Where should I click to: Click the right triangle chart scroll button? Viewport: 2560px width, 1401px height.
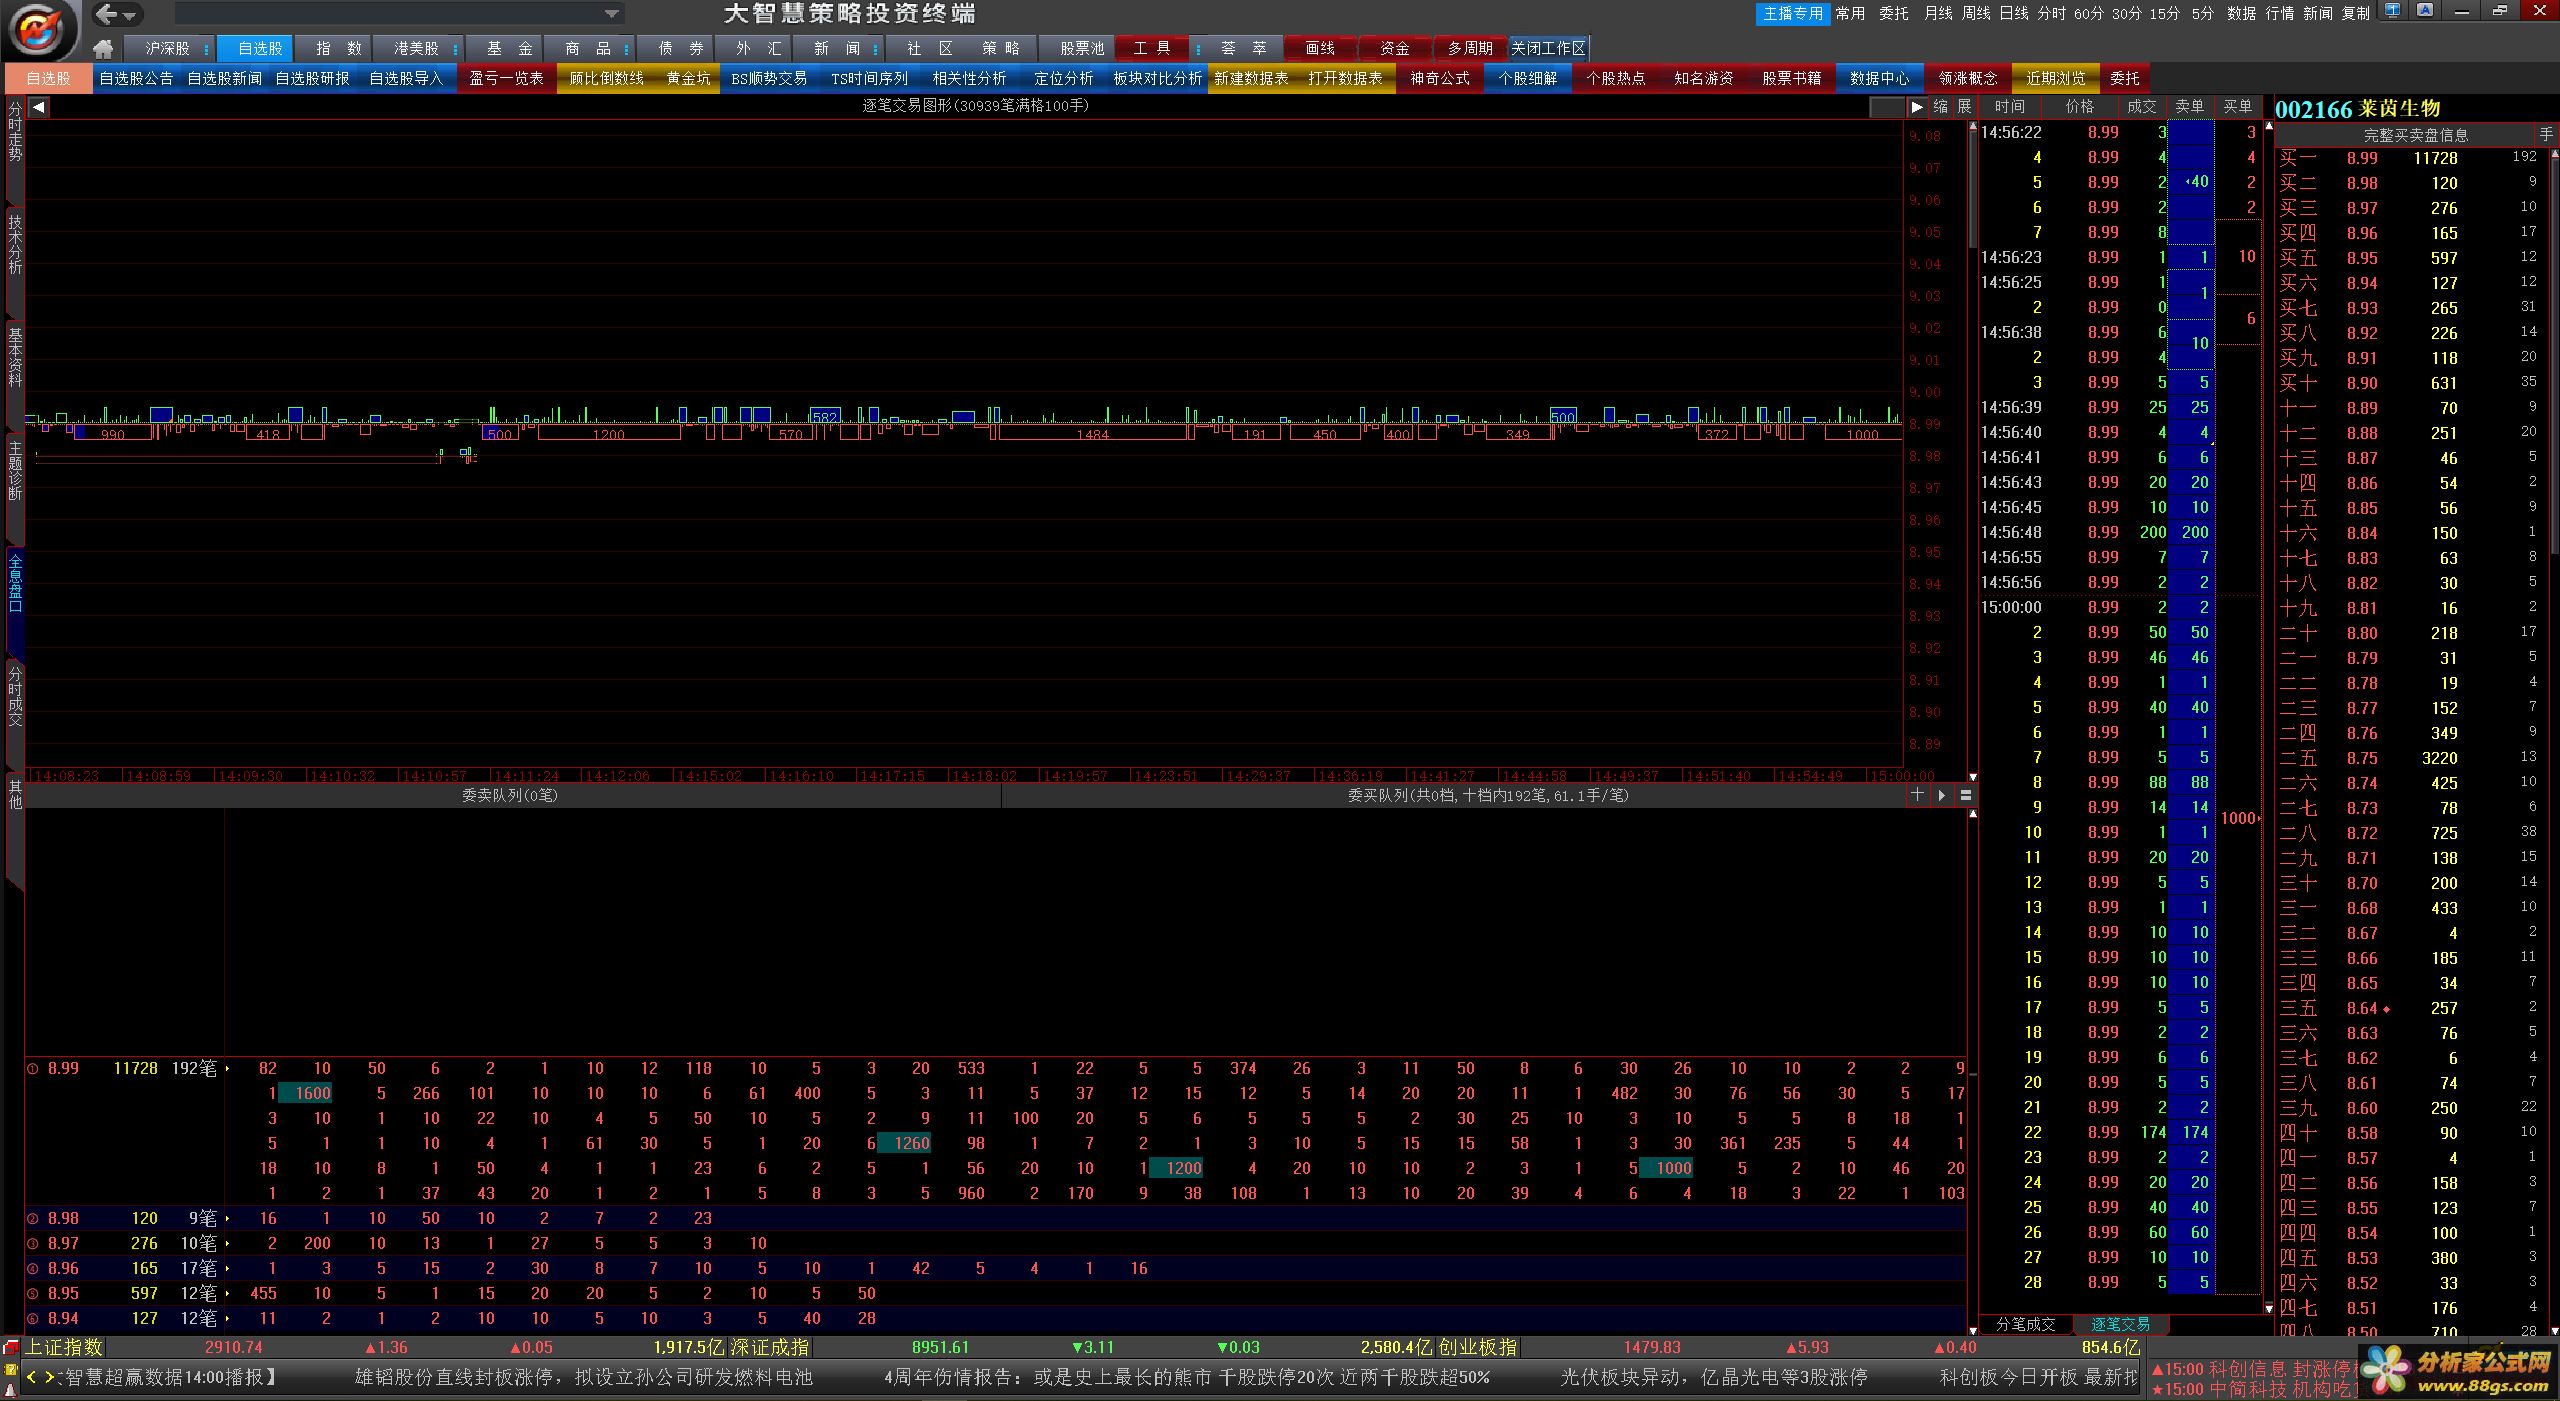point(1916,107)
